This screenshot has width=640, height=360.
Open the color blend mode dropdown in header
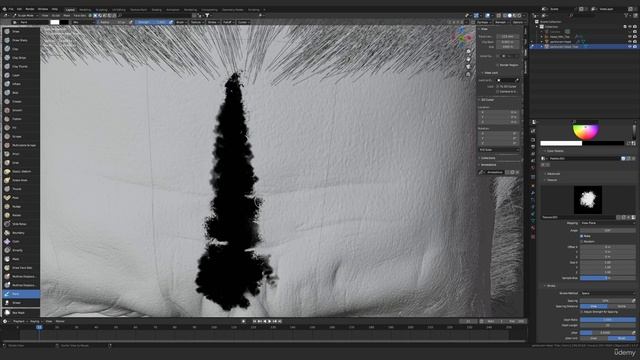pyautogui.click(x=85, y=22)
